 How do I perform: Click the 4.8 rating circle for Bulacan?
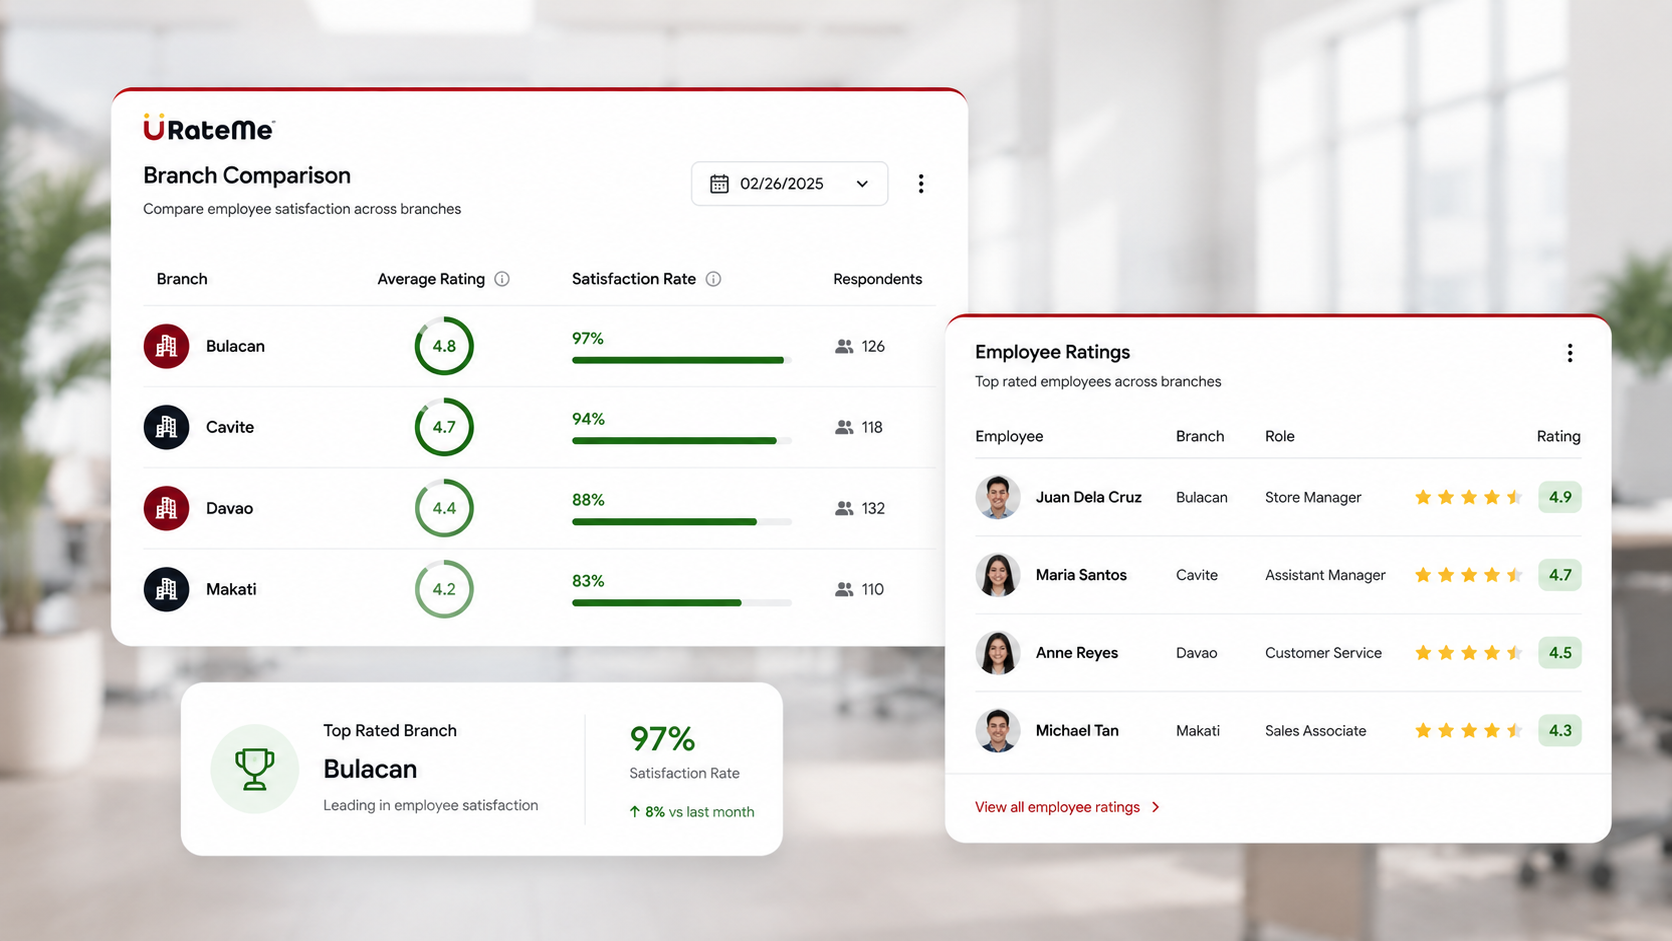(444, 346)
